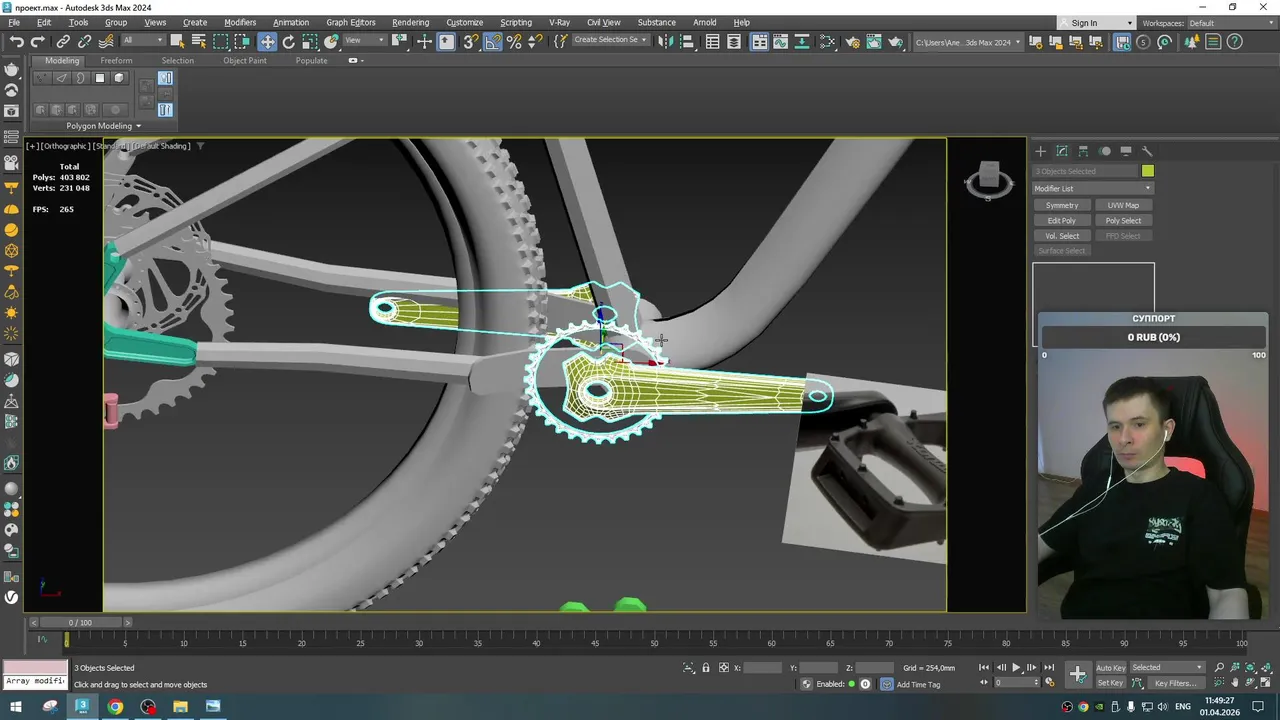This screenshot has height=720, width=1280.
Task: Open the project path dropdown
Action: pos(968,41)
